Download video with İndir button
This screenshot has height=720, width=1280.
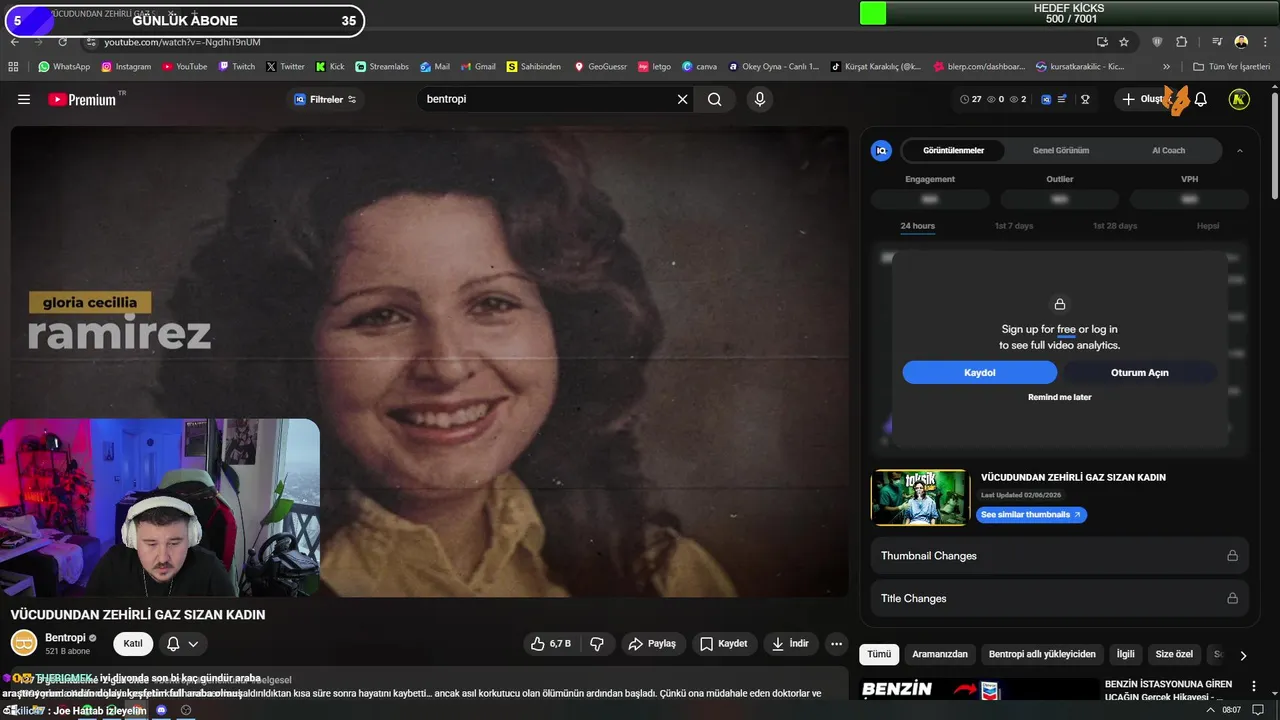790,644
